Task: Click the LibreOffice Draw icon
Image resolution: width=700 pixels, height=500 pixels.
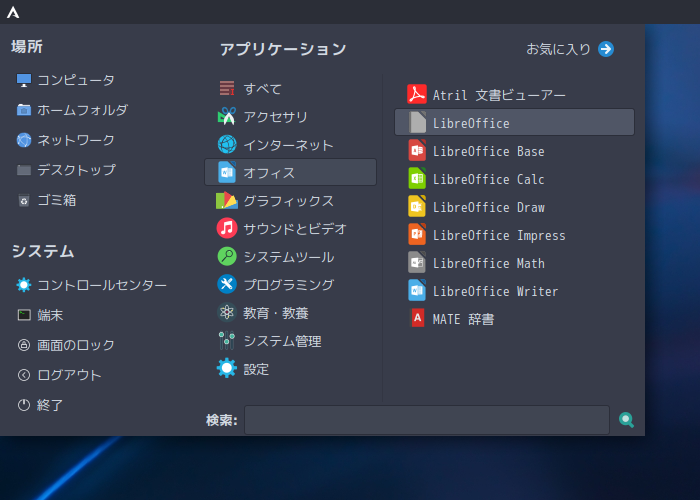Action: 417,207
